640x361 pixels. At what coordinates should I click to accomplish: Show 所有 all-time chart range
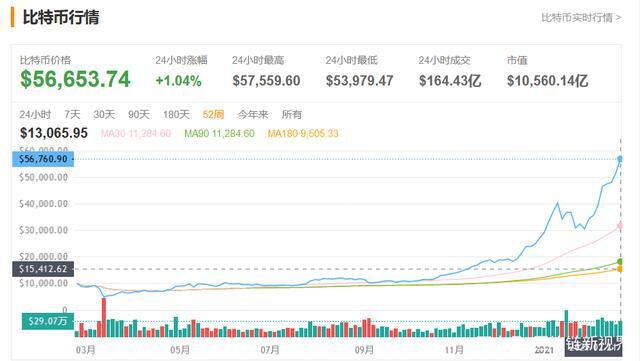[x=291, y=114]
